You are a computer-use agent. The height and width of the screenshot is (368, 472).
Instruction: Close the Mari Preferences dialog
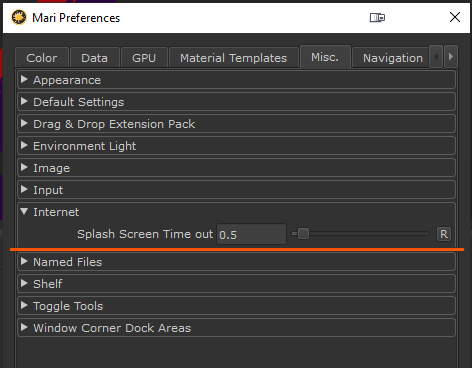coord(455,17)
